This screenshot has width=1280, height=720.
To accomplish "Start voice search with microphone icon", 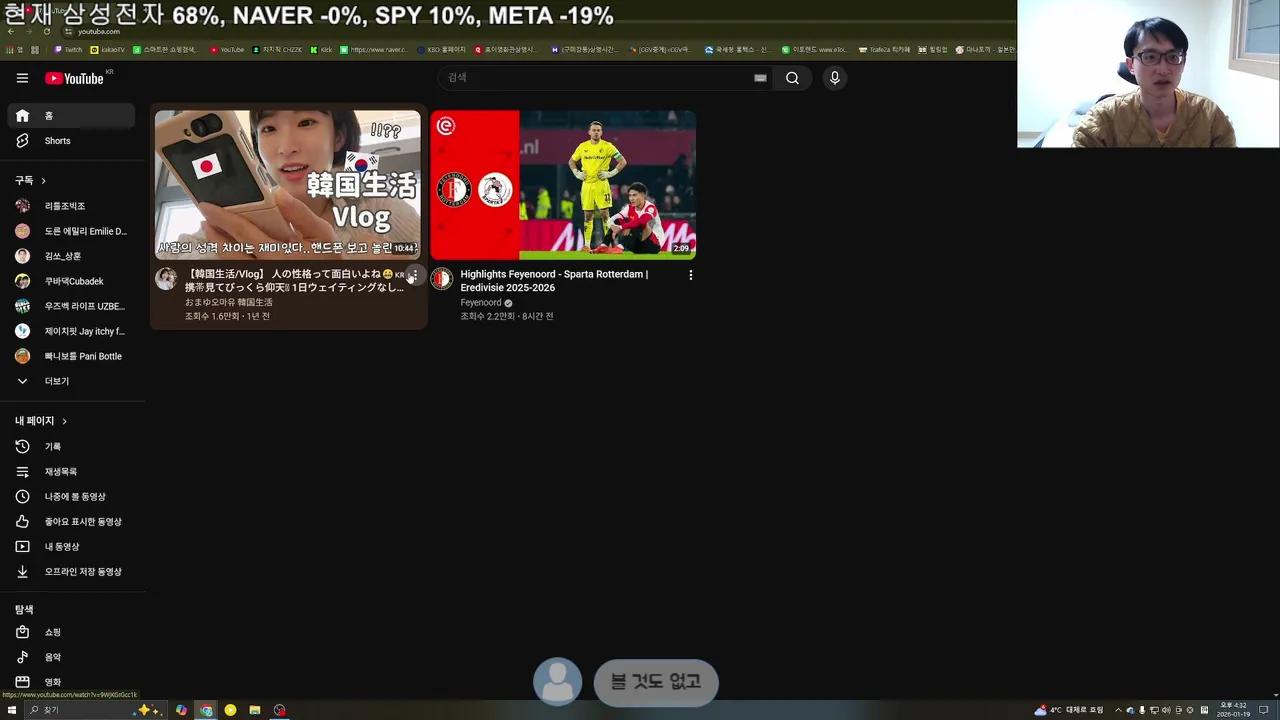I will click(x=835, y=78).
